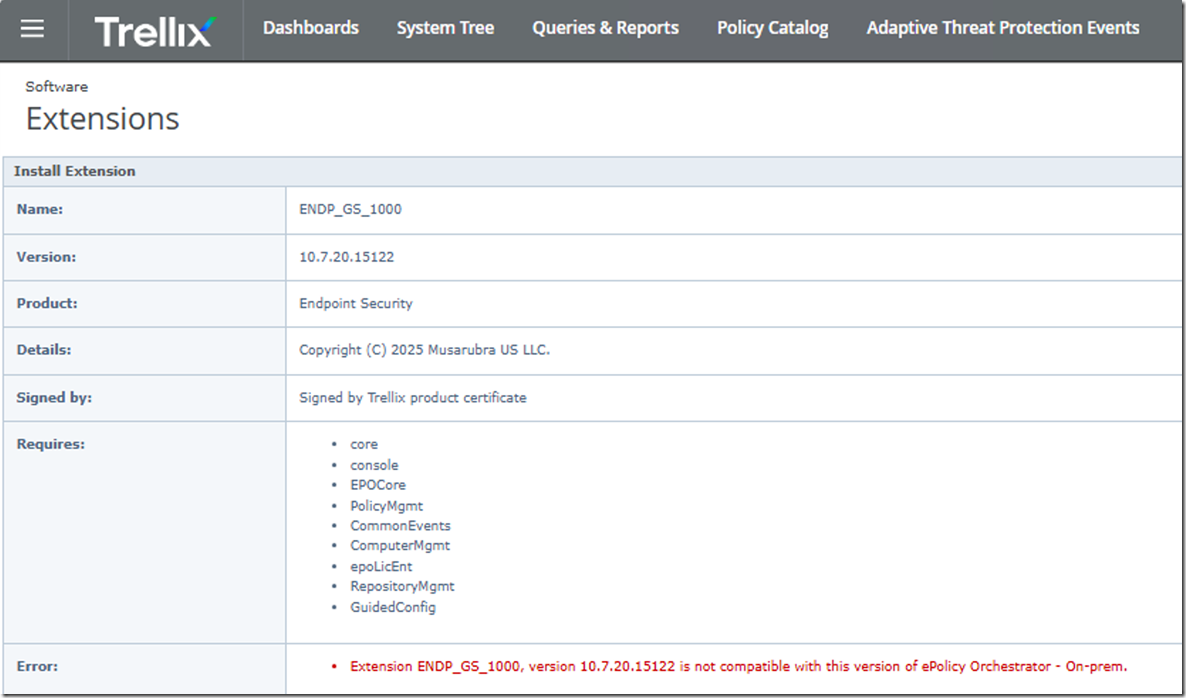Click the Extensions page heading
This screenshot has width=1186, height=698.
pos(102,119)
